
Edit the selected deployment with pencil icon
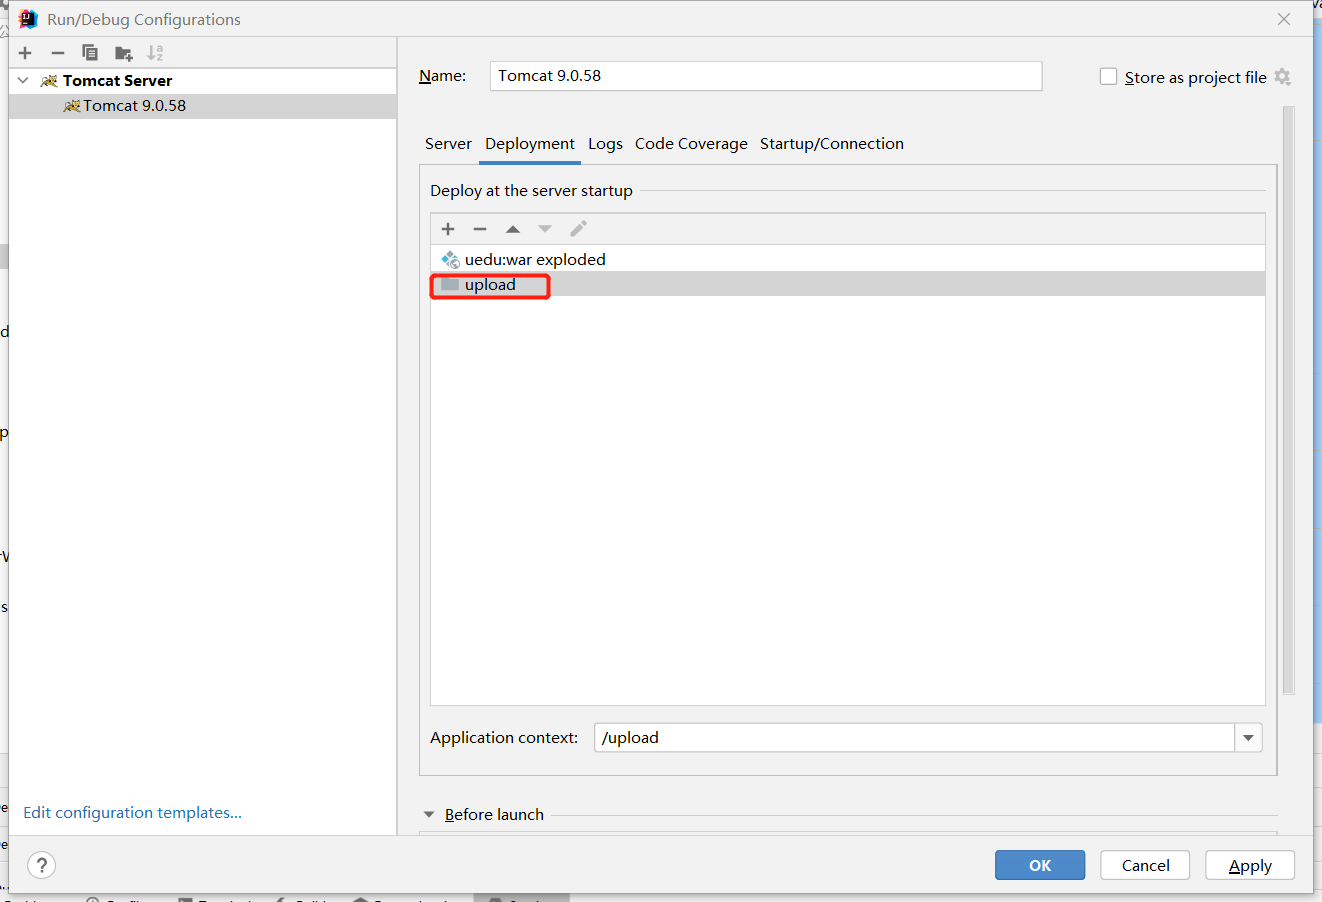pyautogui.click(x=578, y=229)
